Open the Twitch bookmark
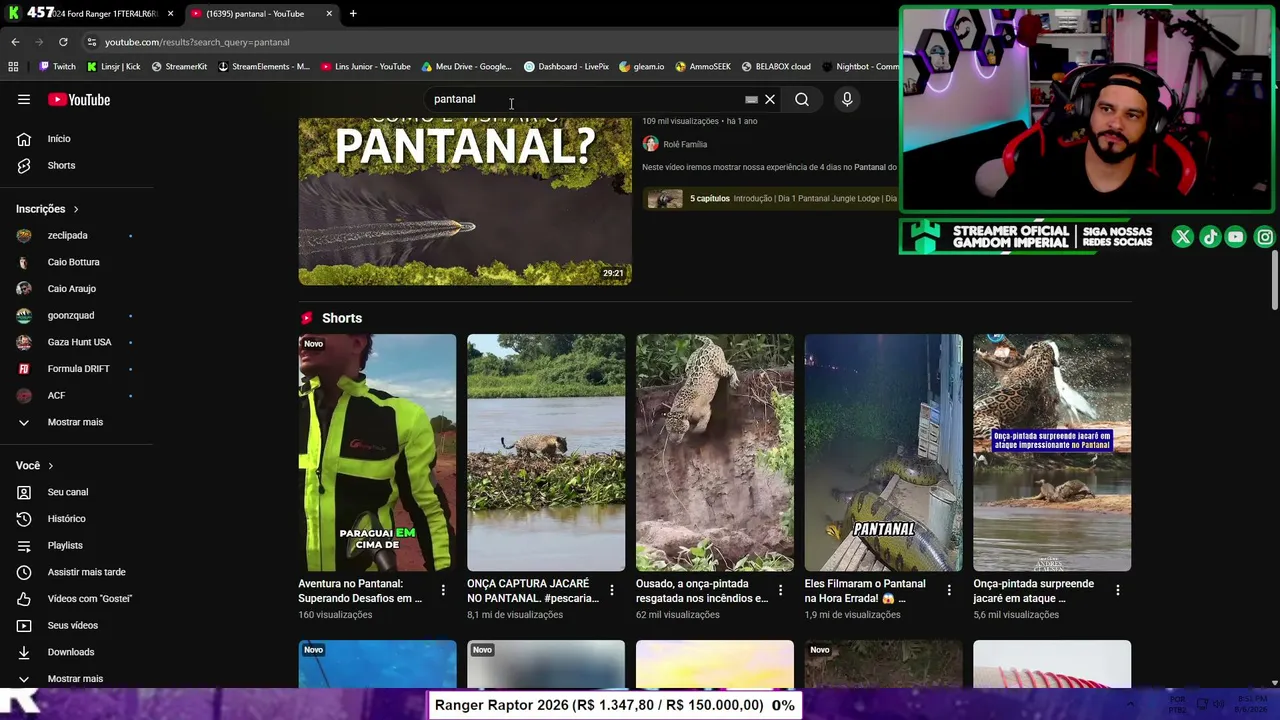The width and height of the screenshot is (1280, 720). (57, 67)
